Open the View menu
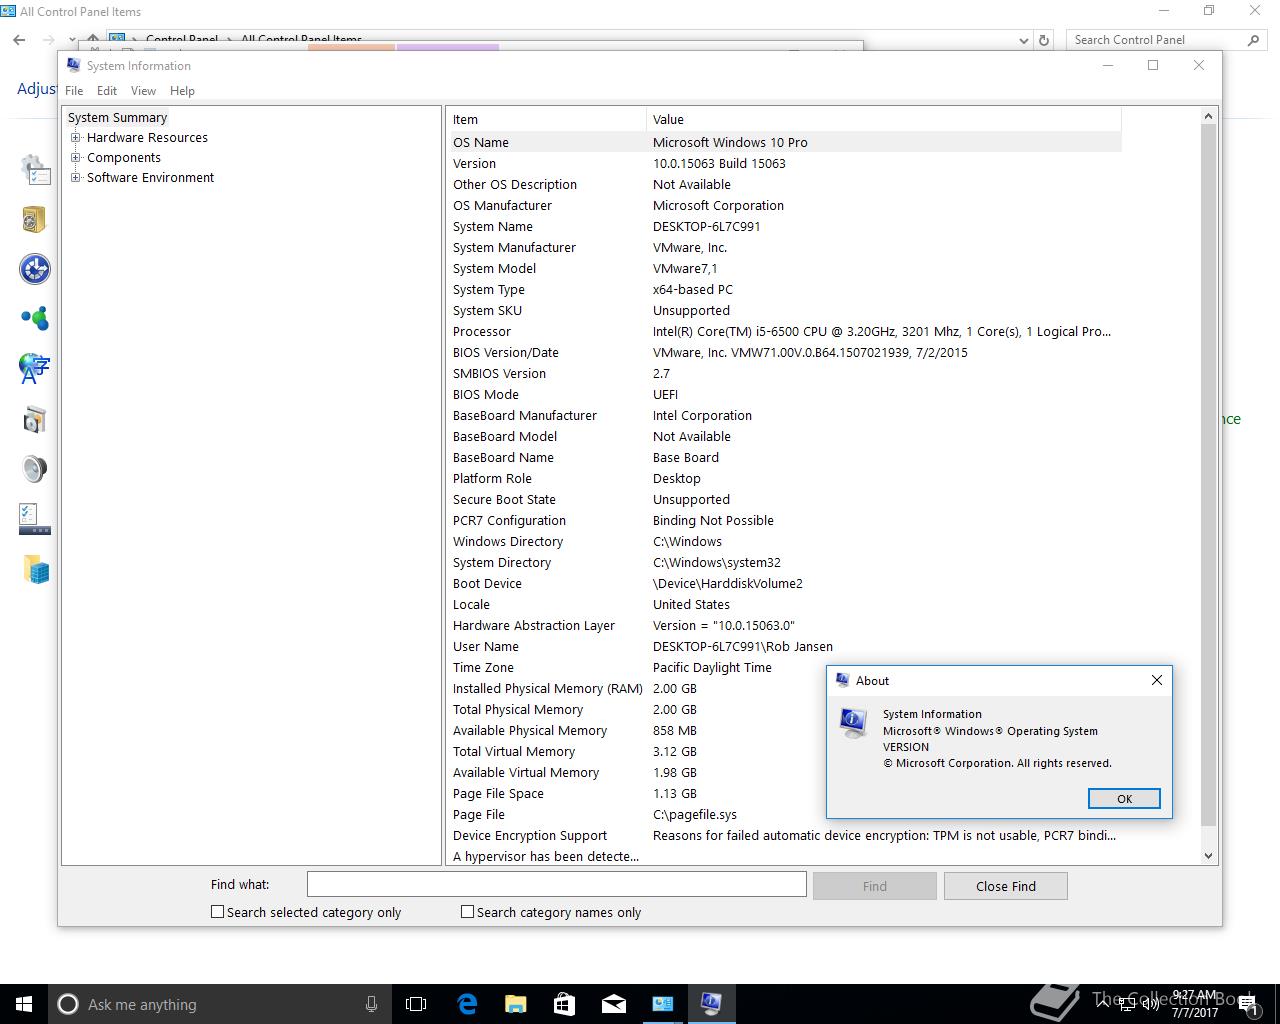The width and height of the screenshot is (1280, 1024). (143, 90)
